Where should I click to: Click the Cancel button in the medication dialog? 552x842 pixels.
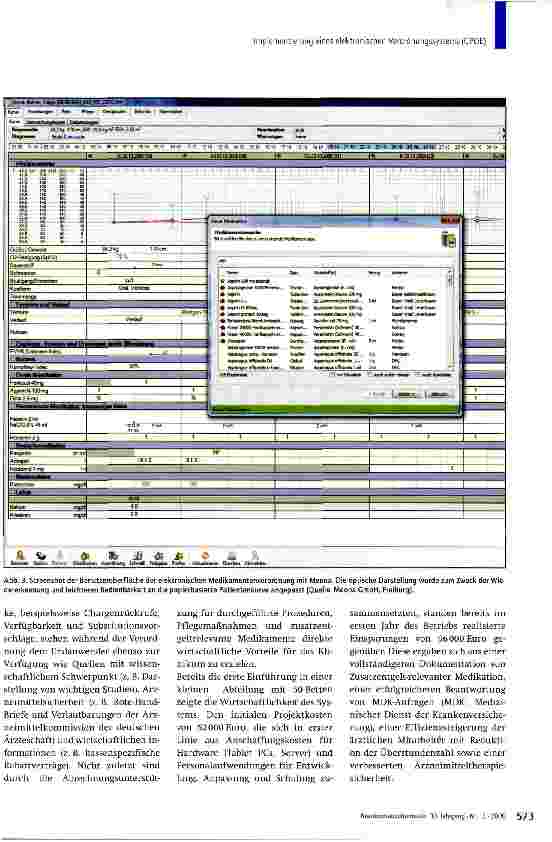(x=437, y=395)
